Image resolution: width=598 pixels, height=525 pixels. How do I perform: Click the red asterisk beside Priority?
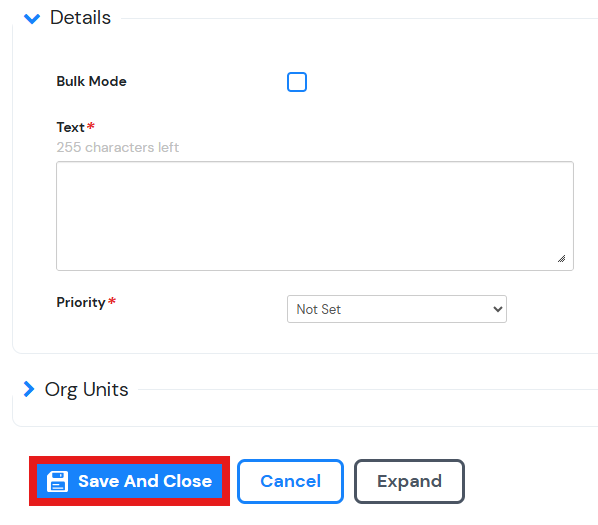(x=112, y=301)
